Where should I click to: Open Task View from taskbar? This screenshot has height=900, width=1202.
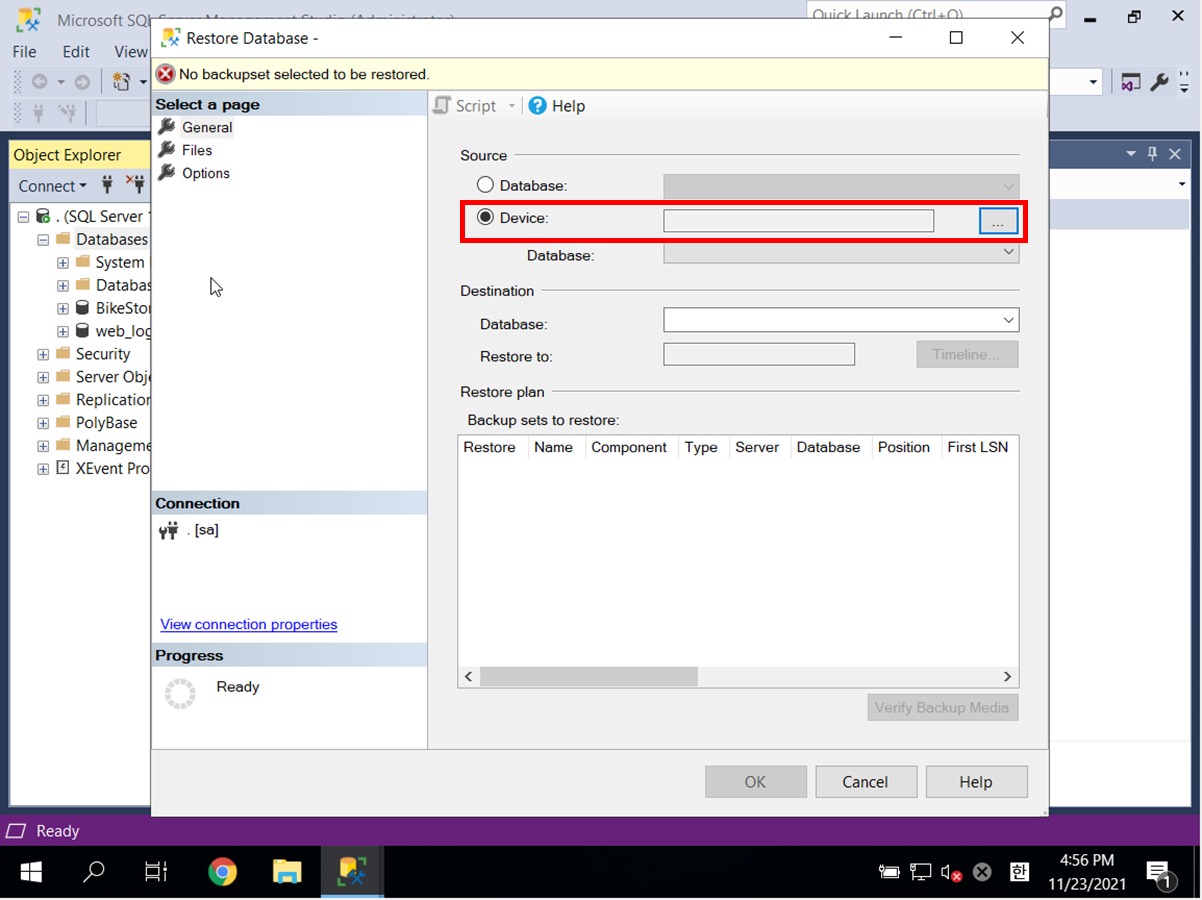click(156, 872)
